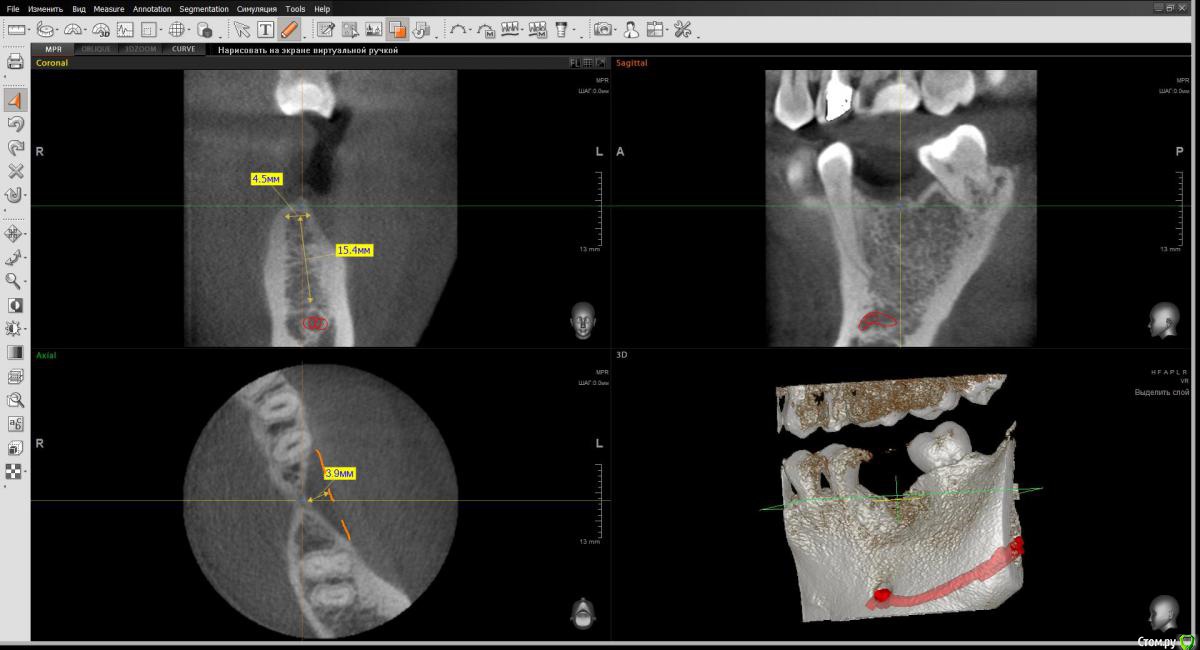Screen dimensions: 1200x650
Task: Toggle the FL button in Coronal header
Action: 575,63
